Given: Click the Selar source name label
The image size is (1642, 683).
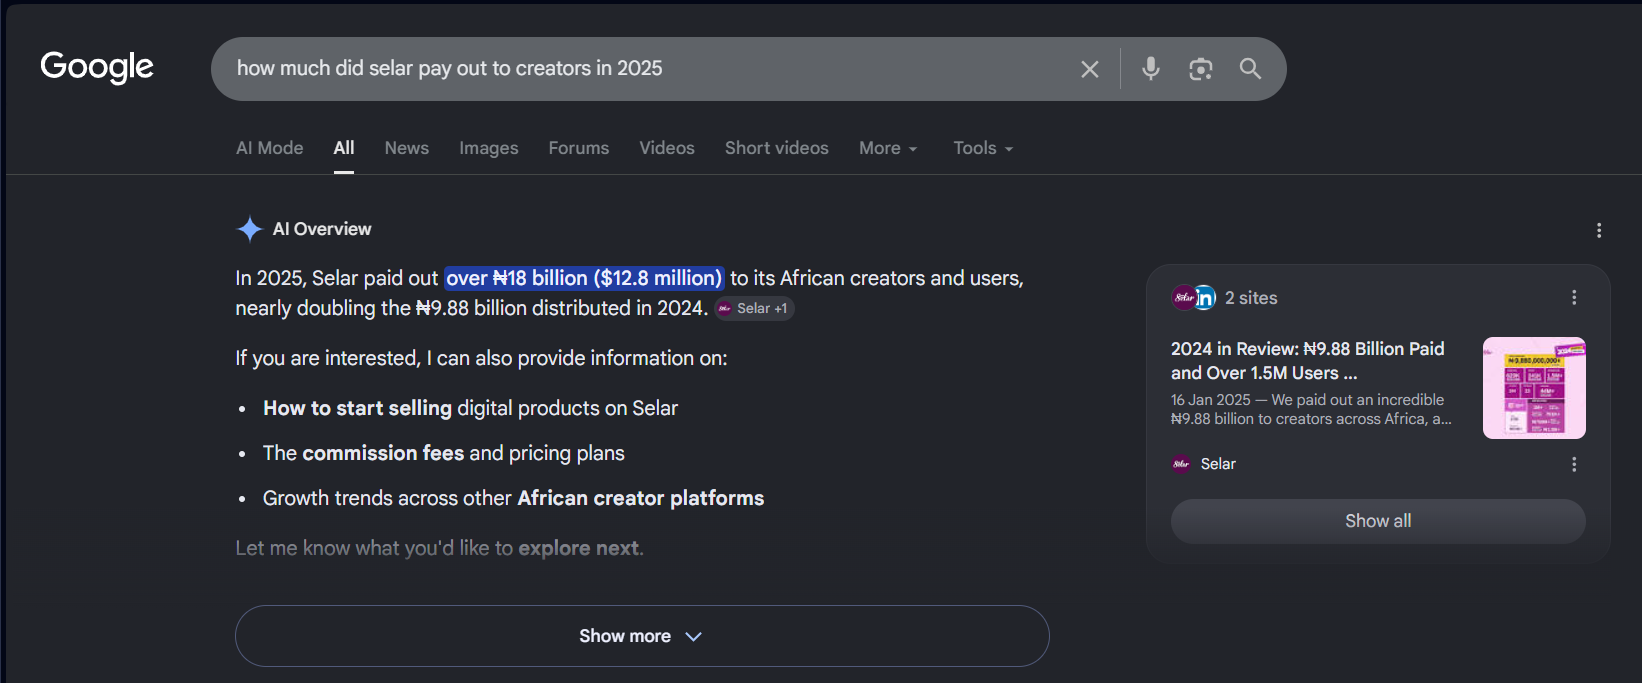Looking at the screenshot, I should point(1218,464).
